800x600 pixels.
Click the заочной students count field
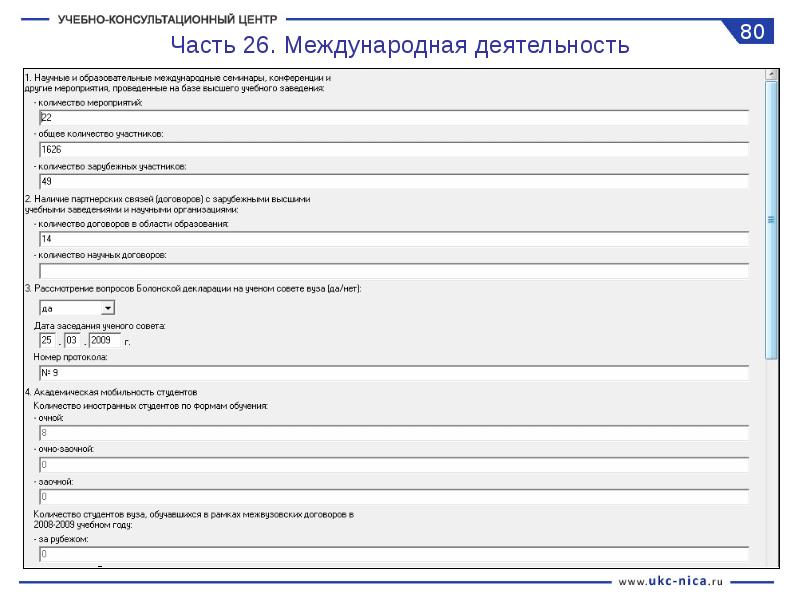[393, 496]
